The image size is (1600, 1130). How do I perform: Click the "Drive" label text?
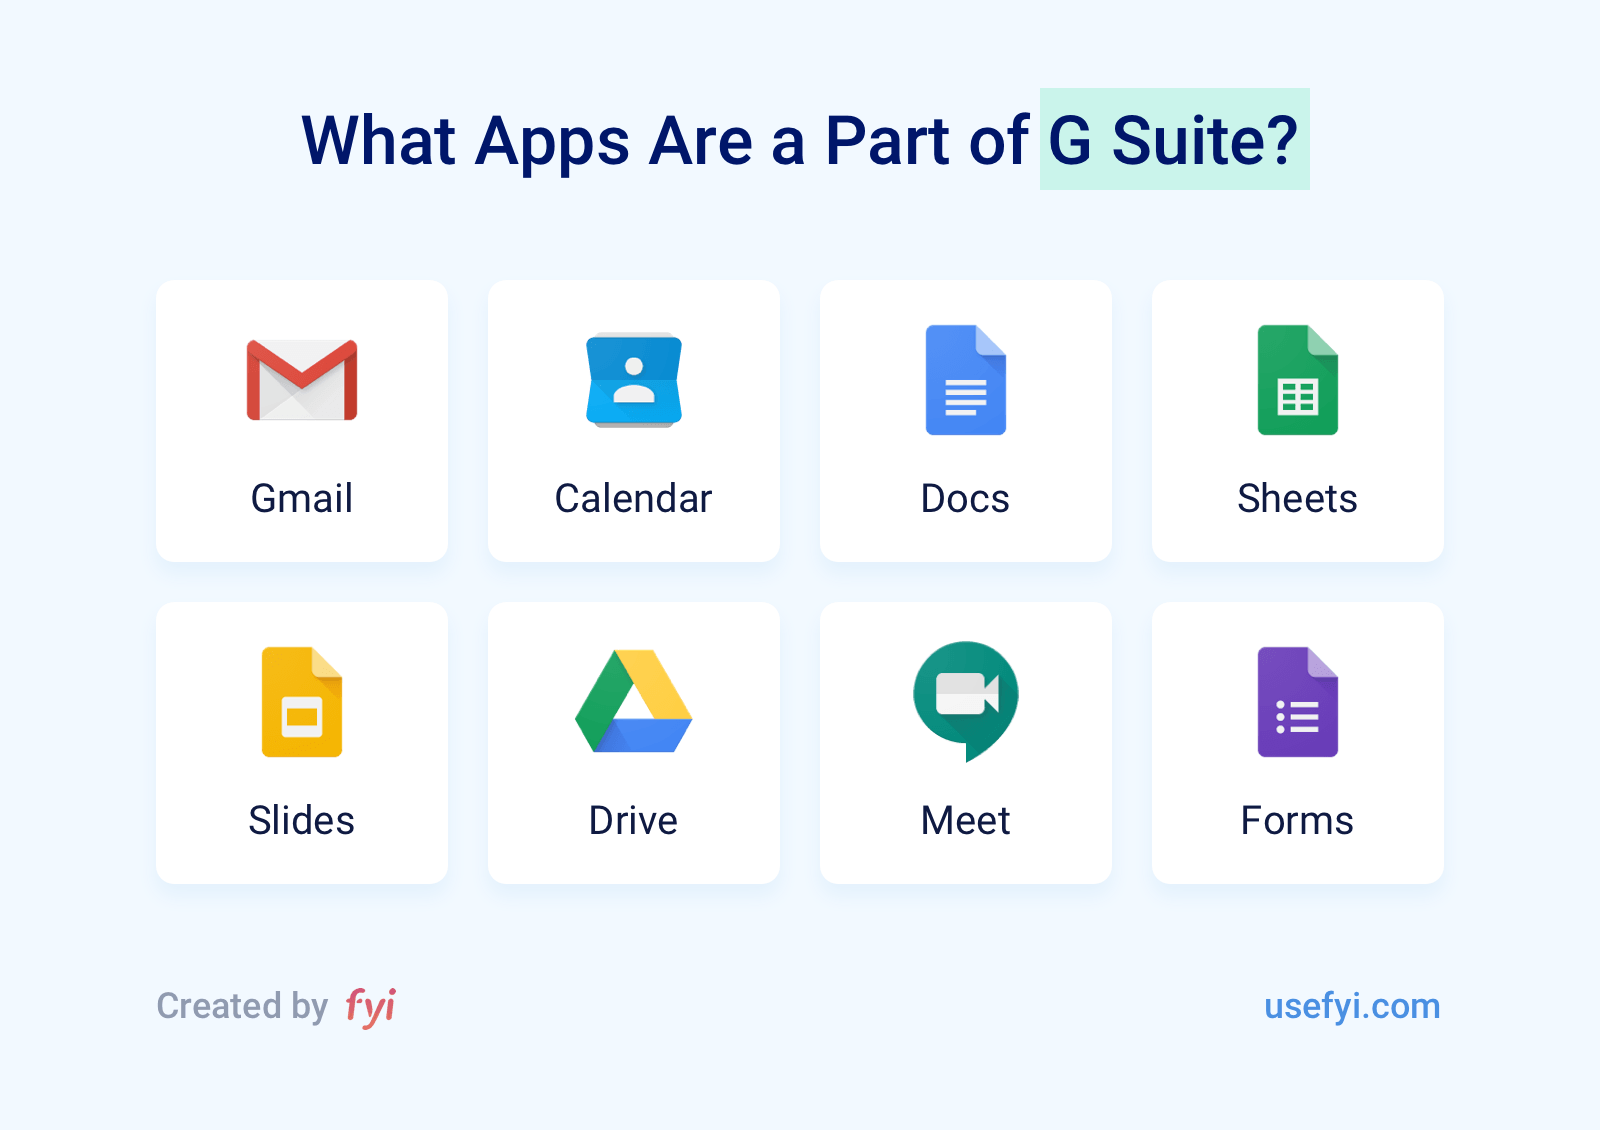[634, 820]
